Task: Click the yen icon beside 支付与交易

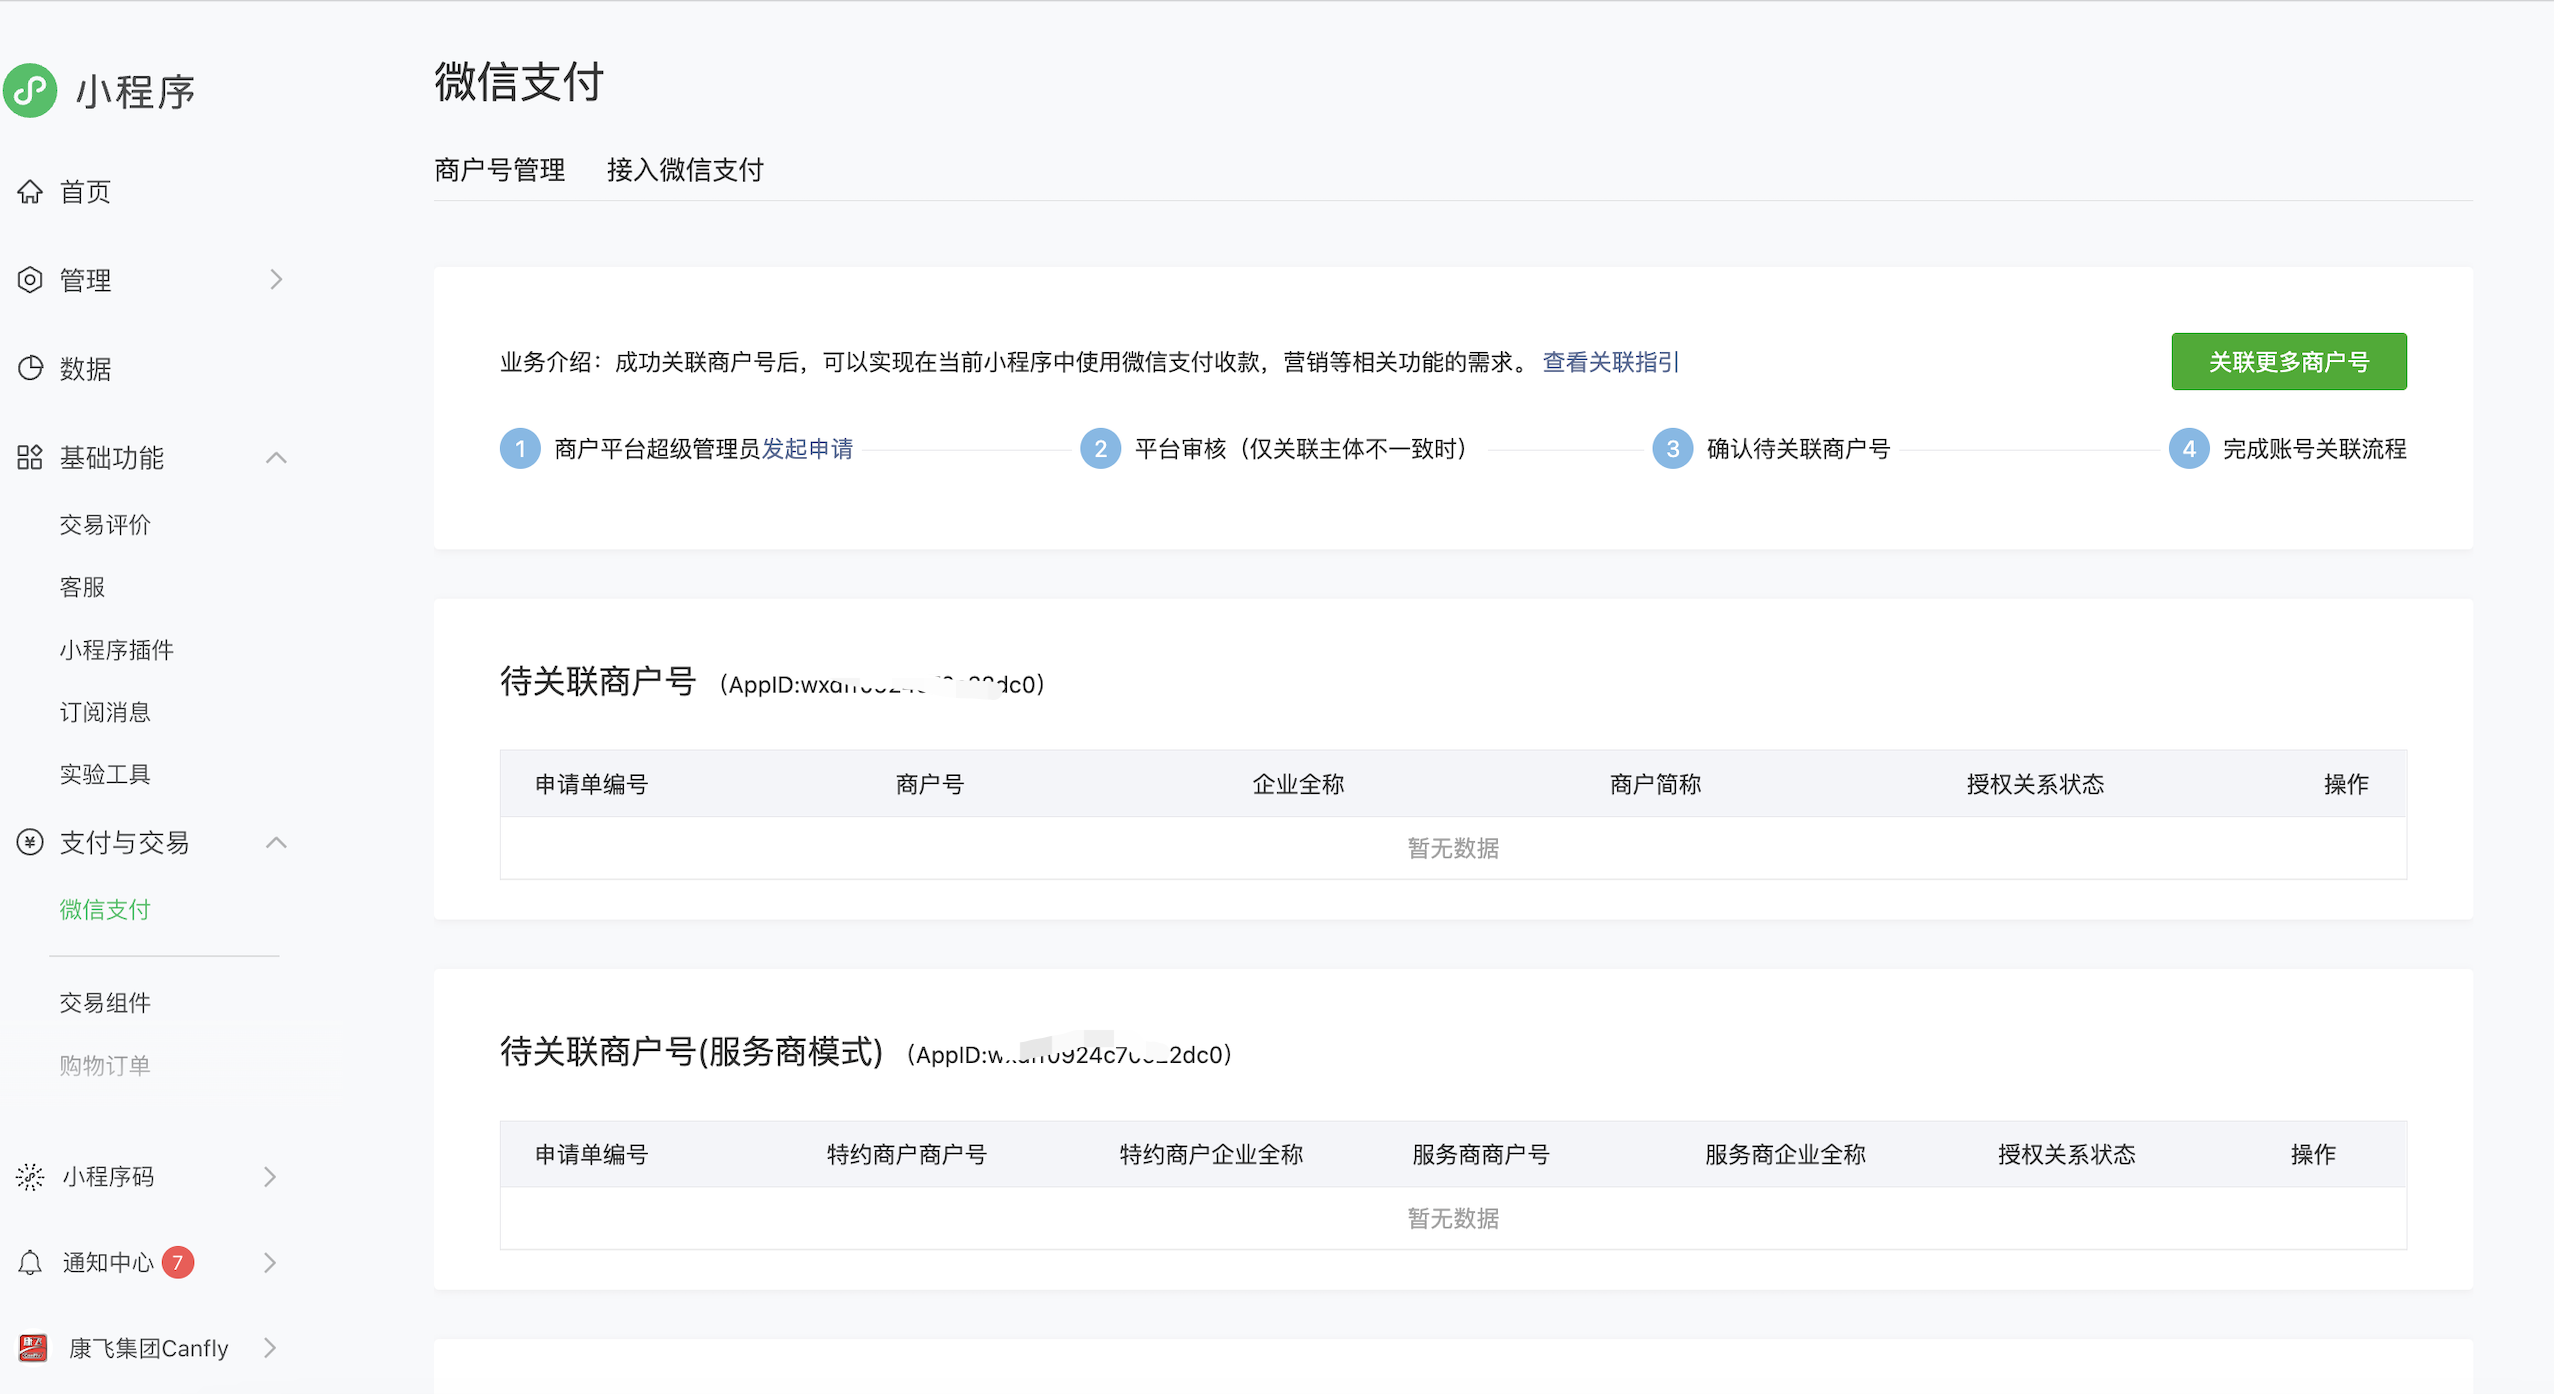Action: (x=30, y=842)
